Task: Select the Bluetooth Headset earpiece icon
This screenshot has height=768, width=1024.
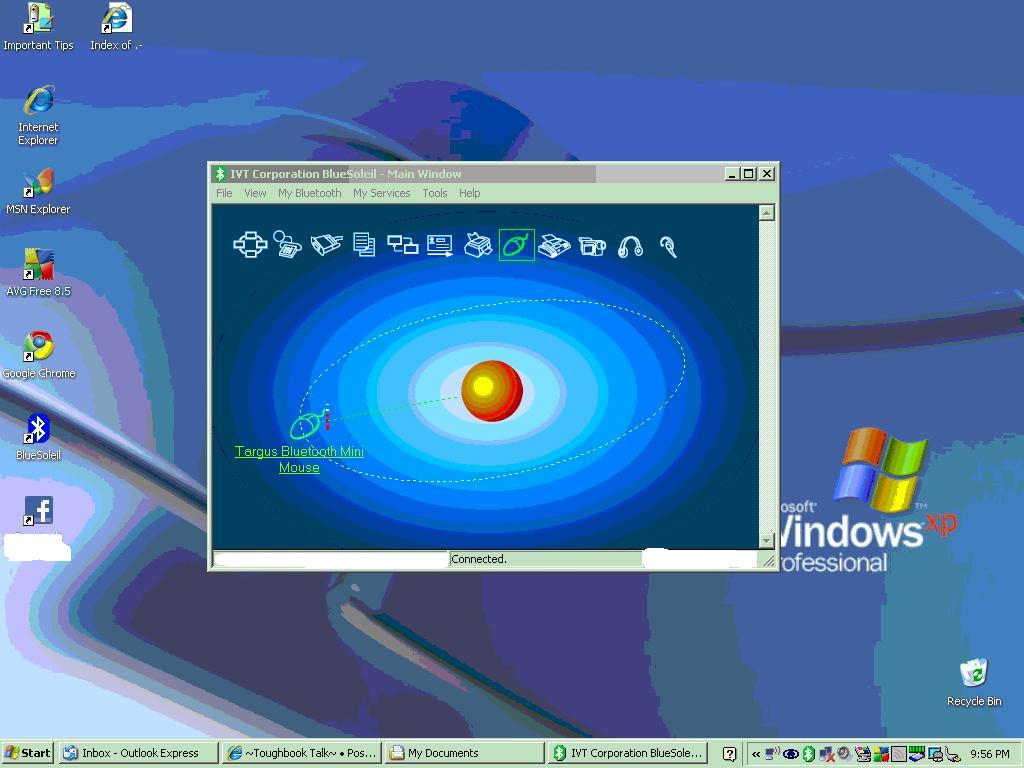Action: point(668,246)
